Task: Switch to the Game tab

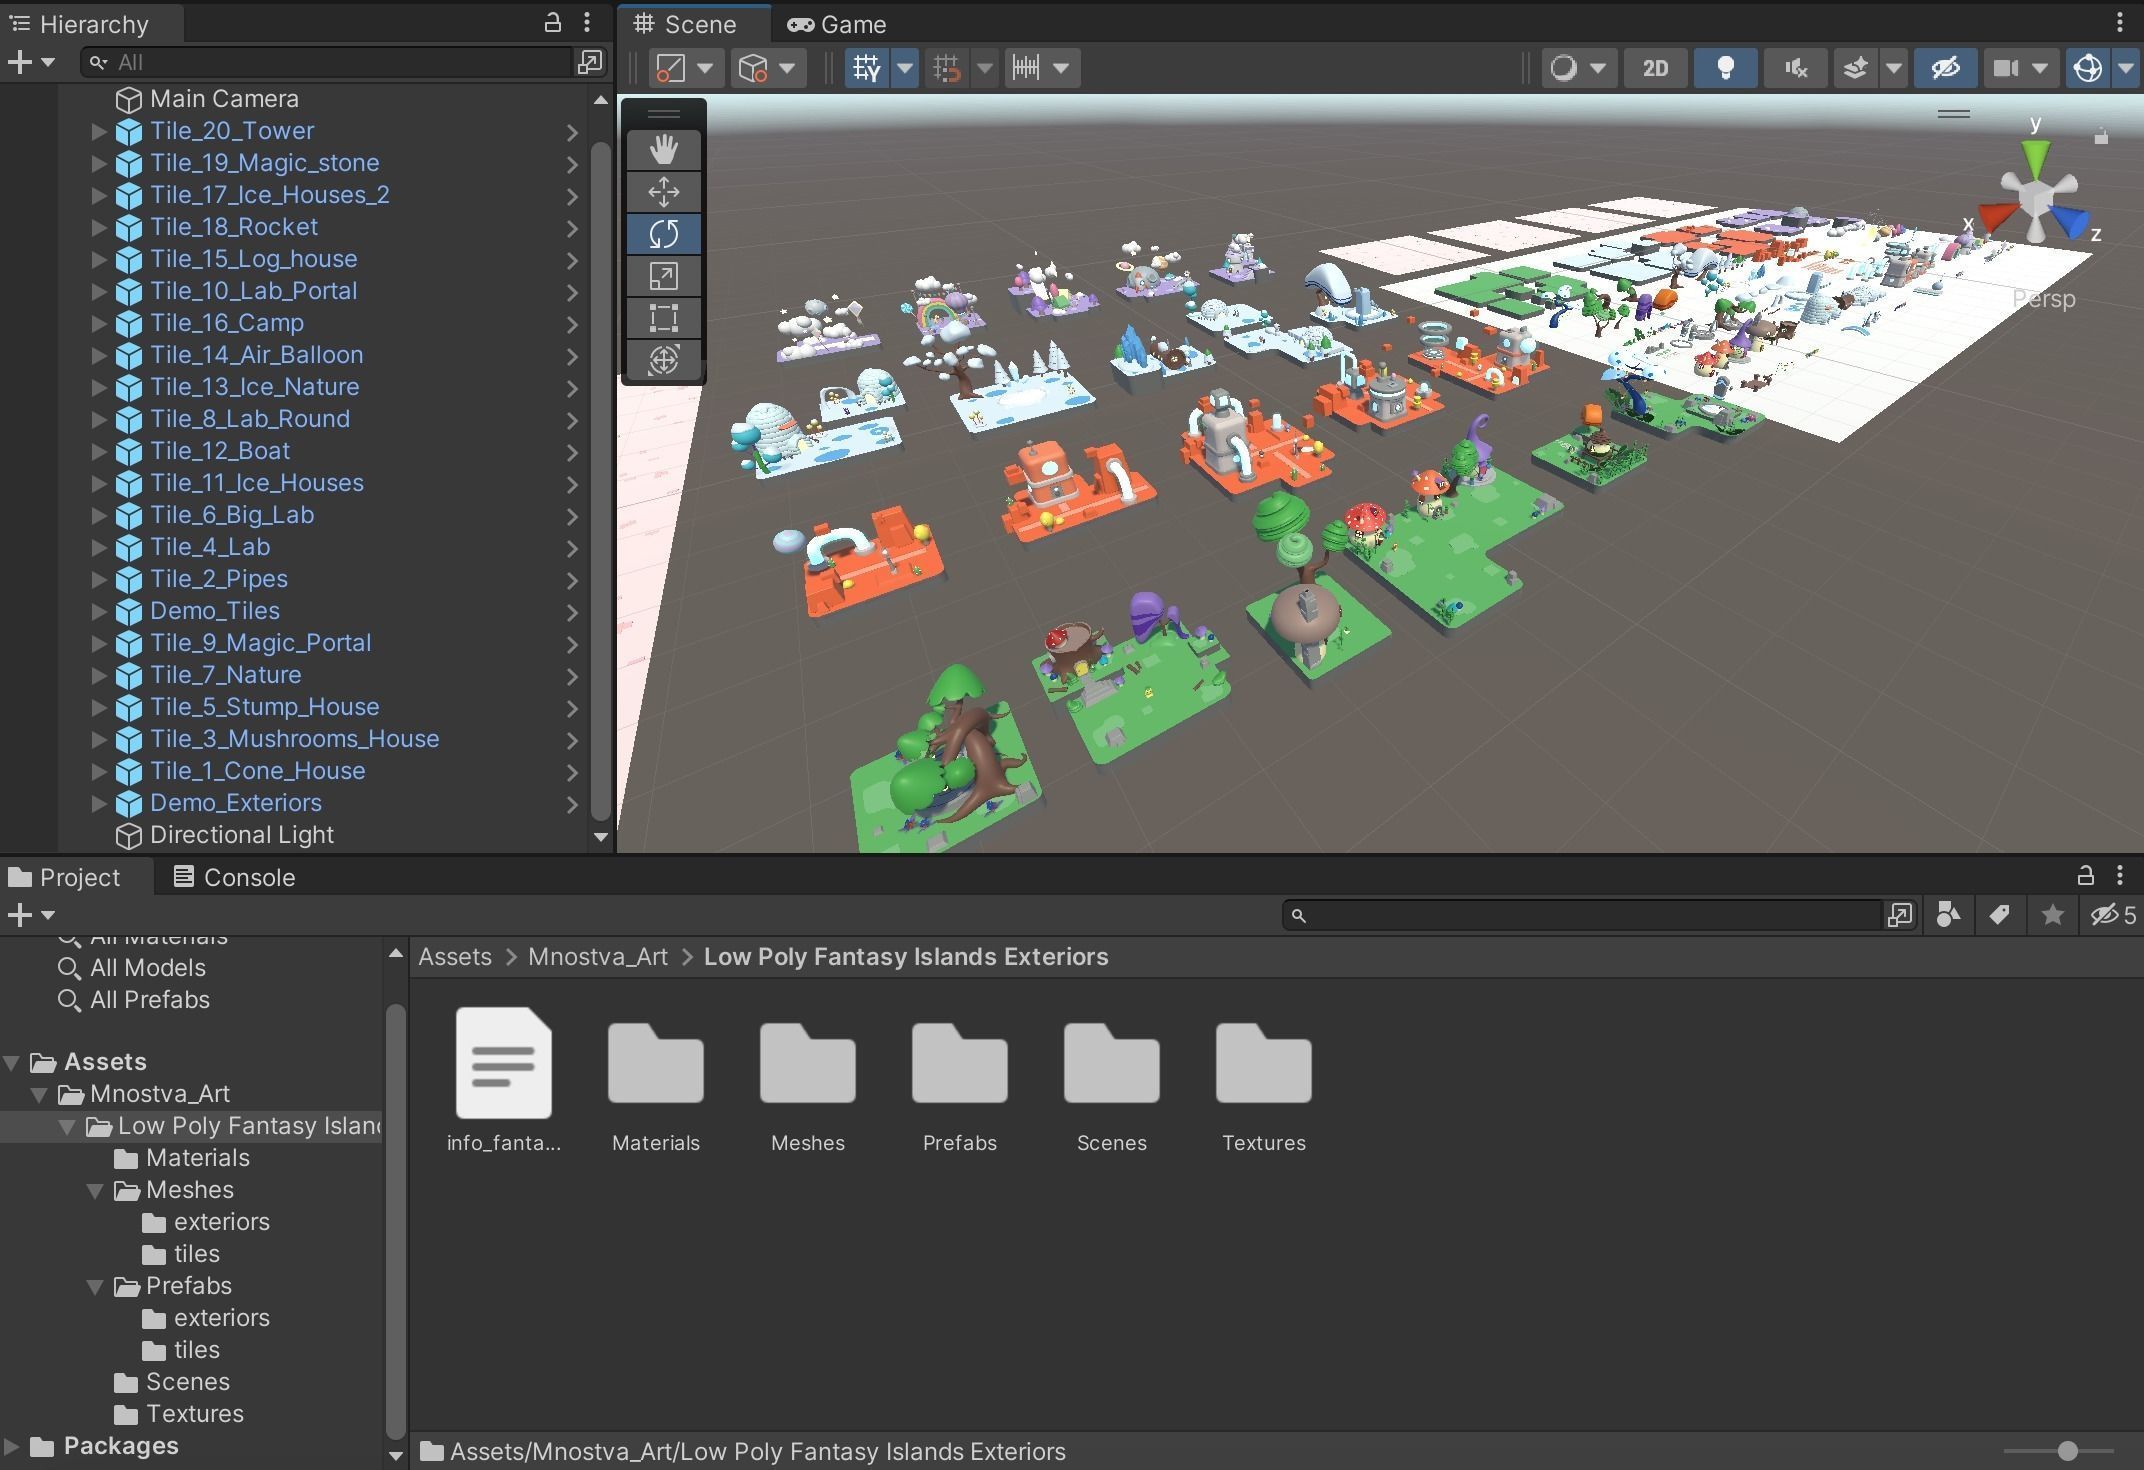Action: [x=837, y=24]
